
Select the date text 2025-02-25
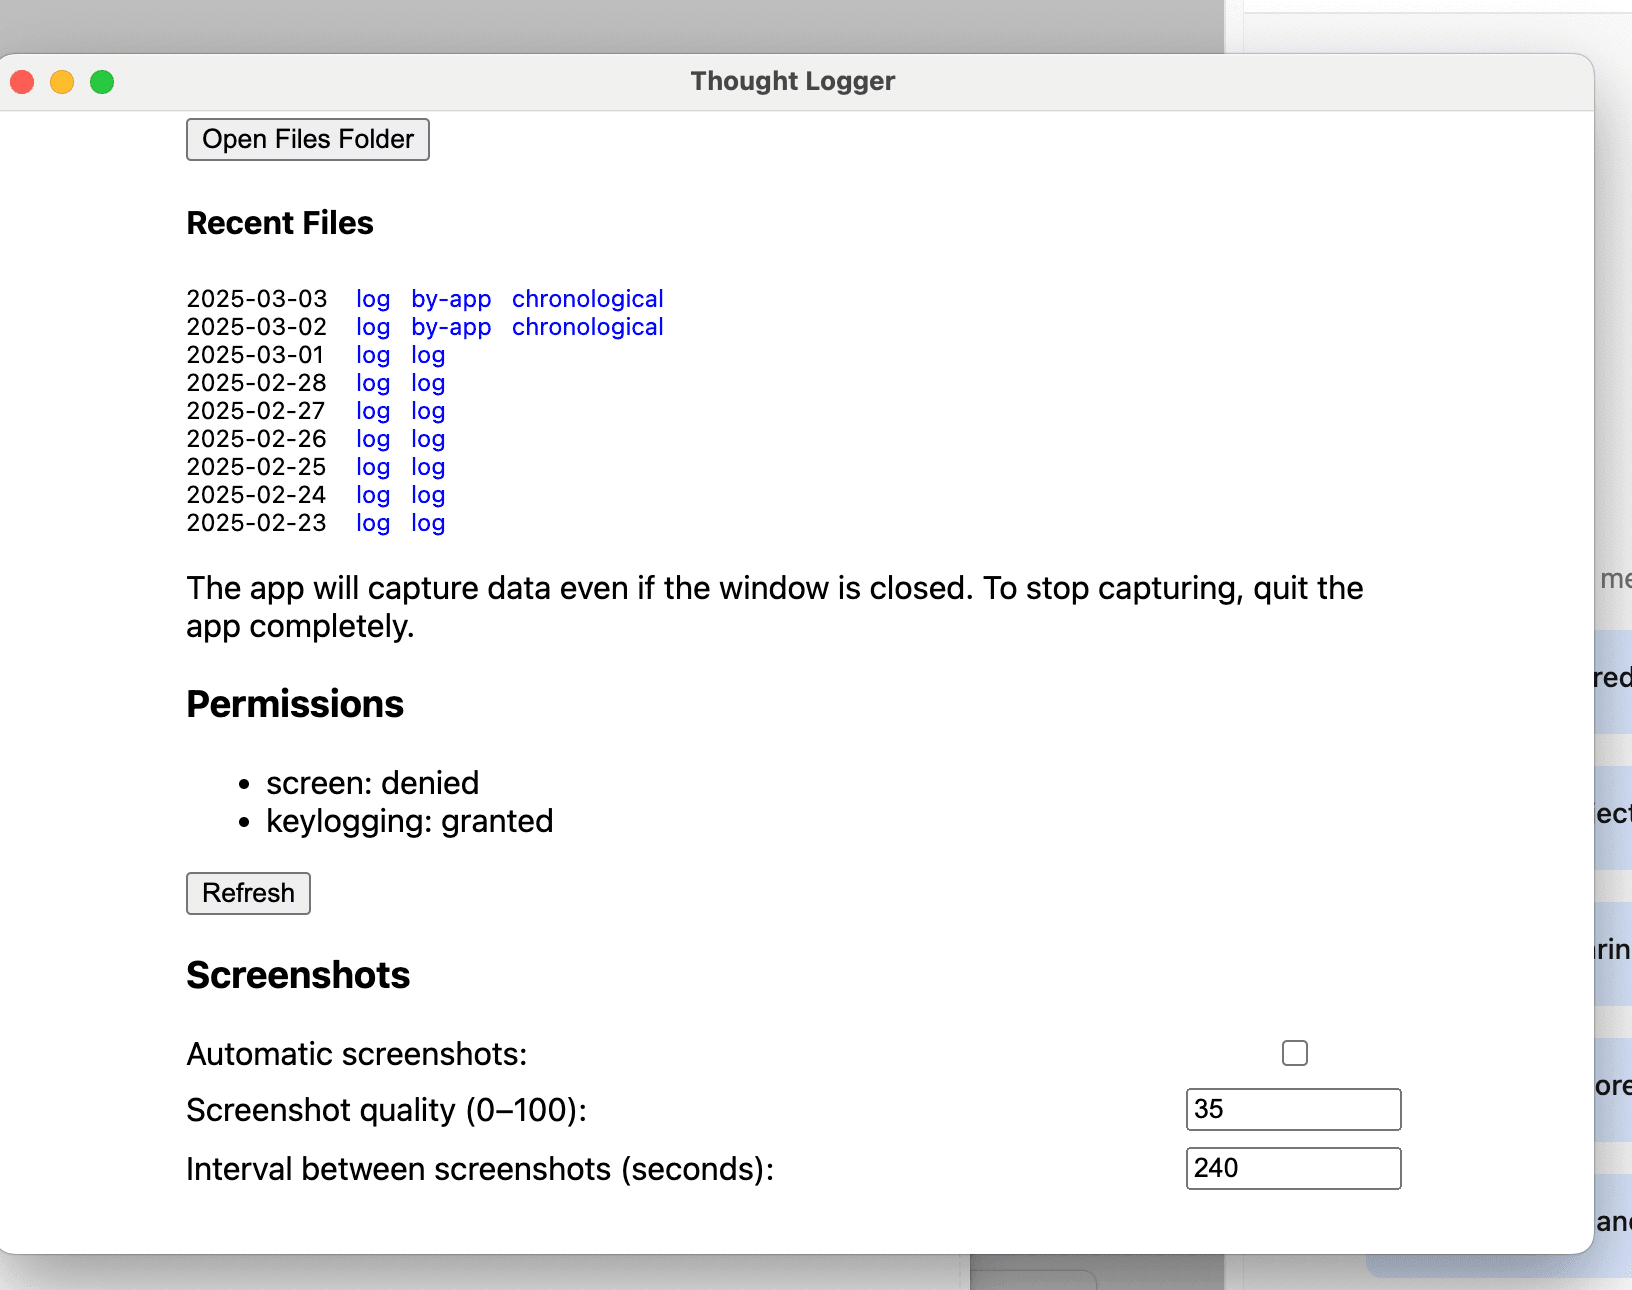[x=257, y=467]
